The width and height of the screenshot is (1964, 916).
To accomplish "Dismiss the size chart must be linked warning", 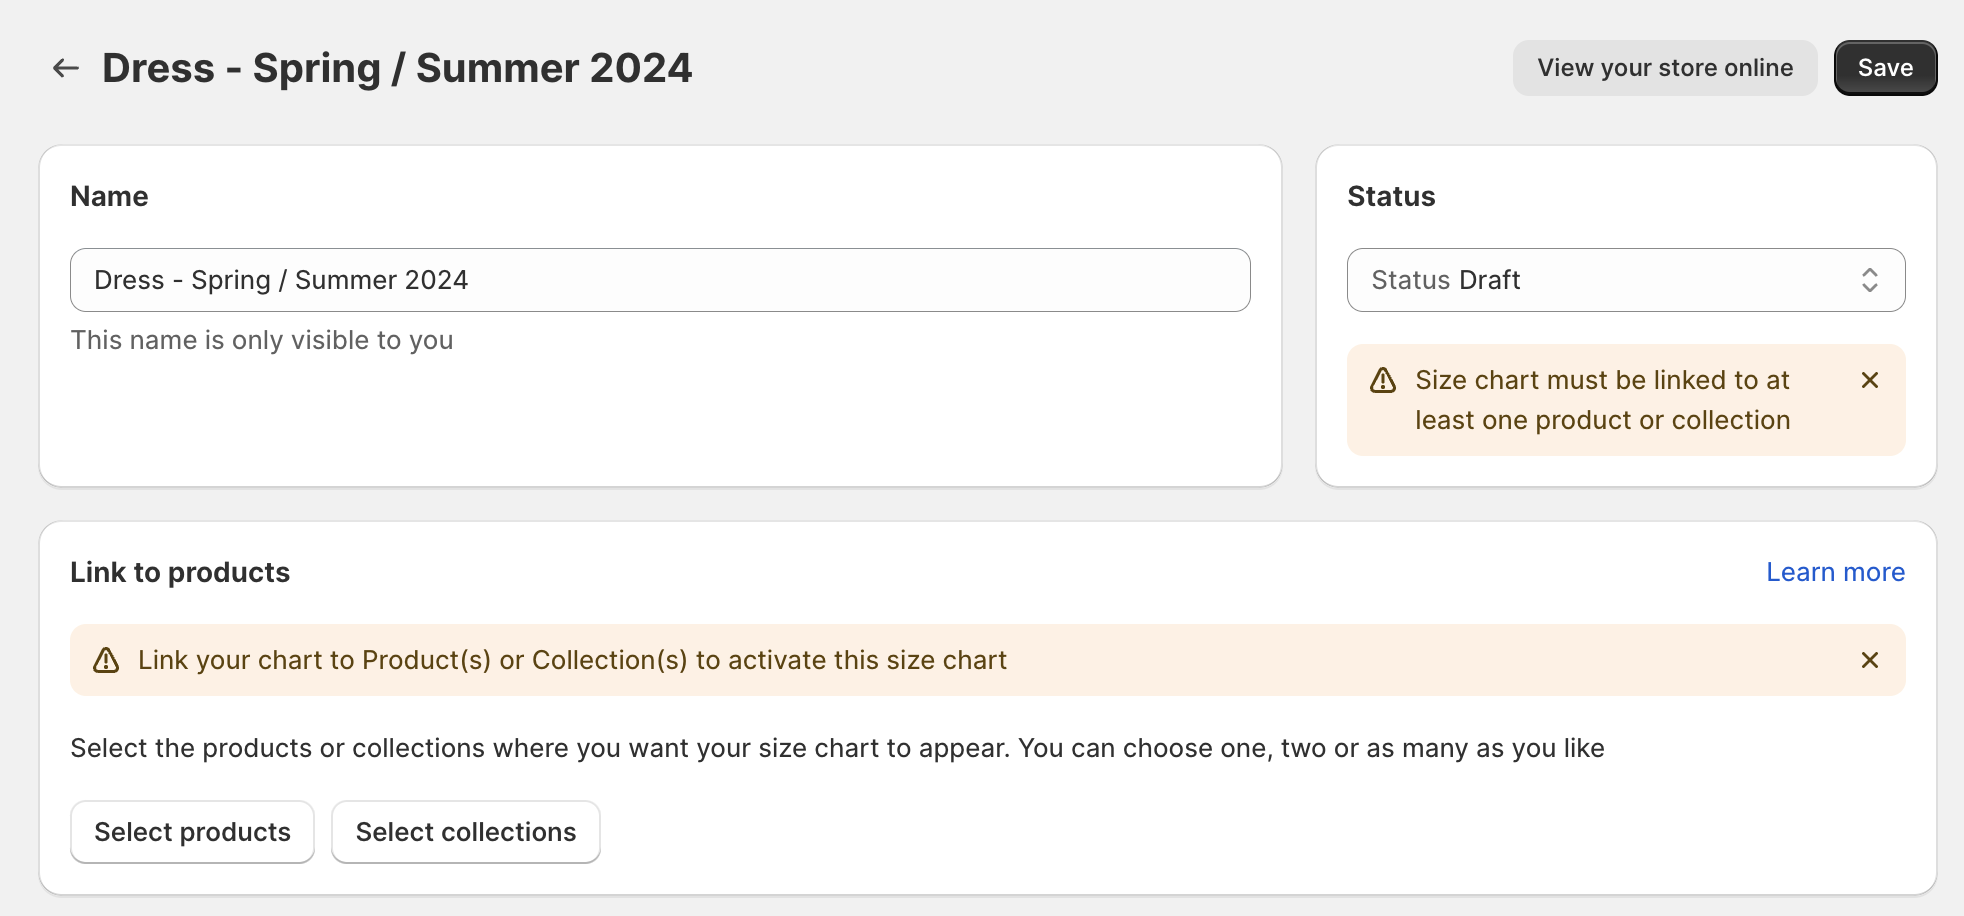I will coord(1870,380).
